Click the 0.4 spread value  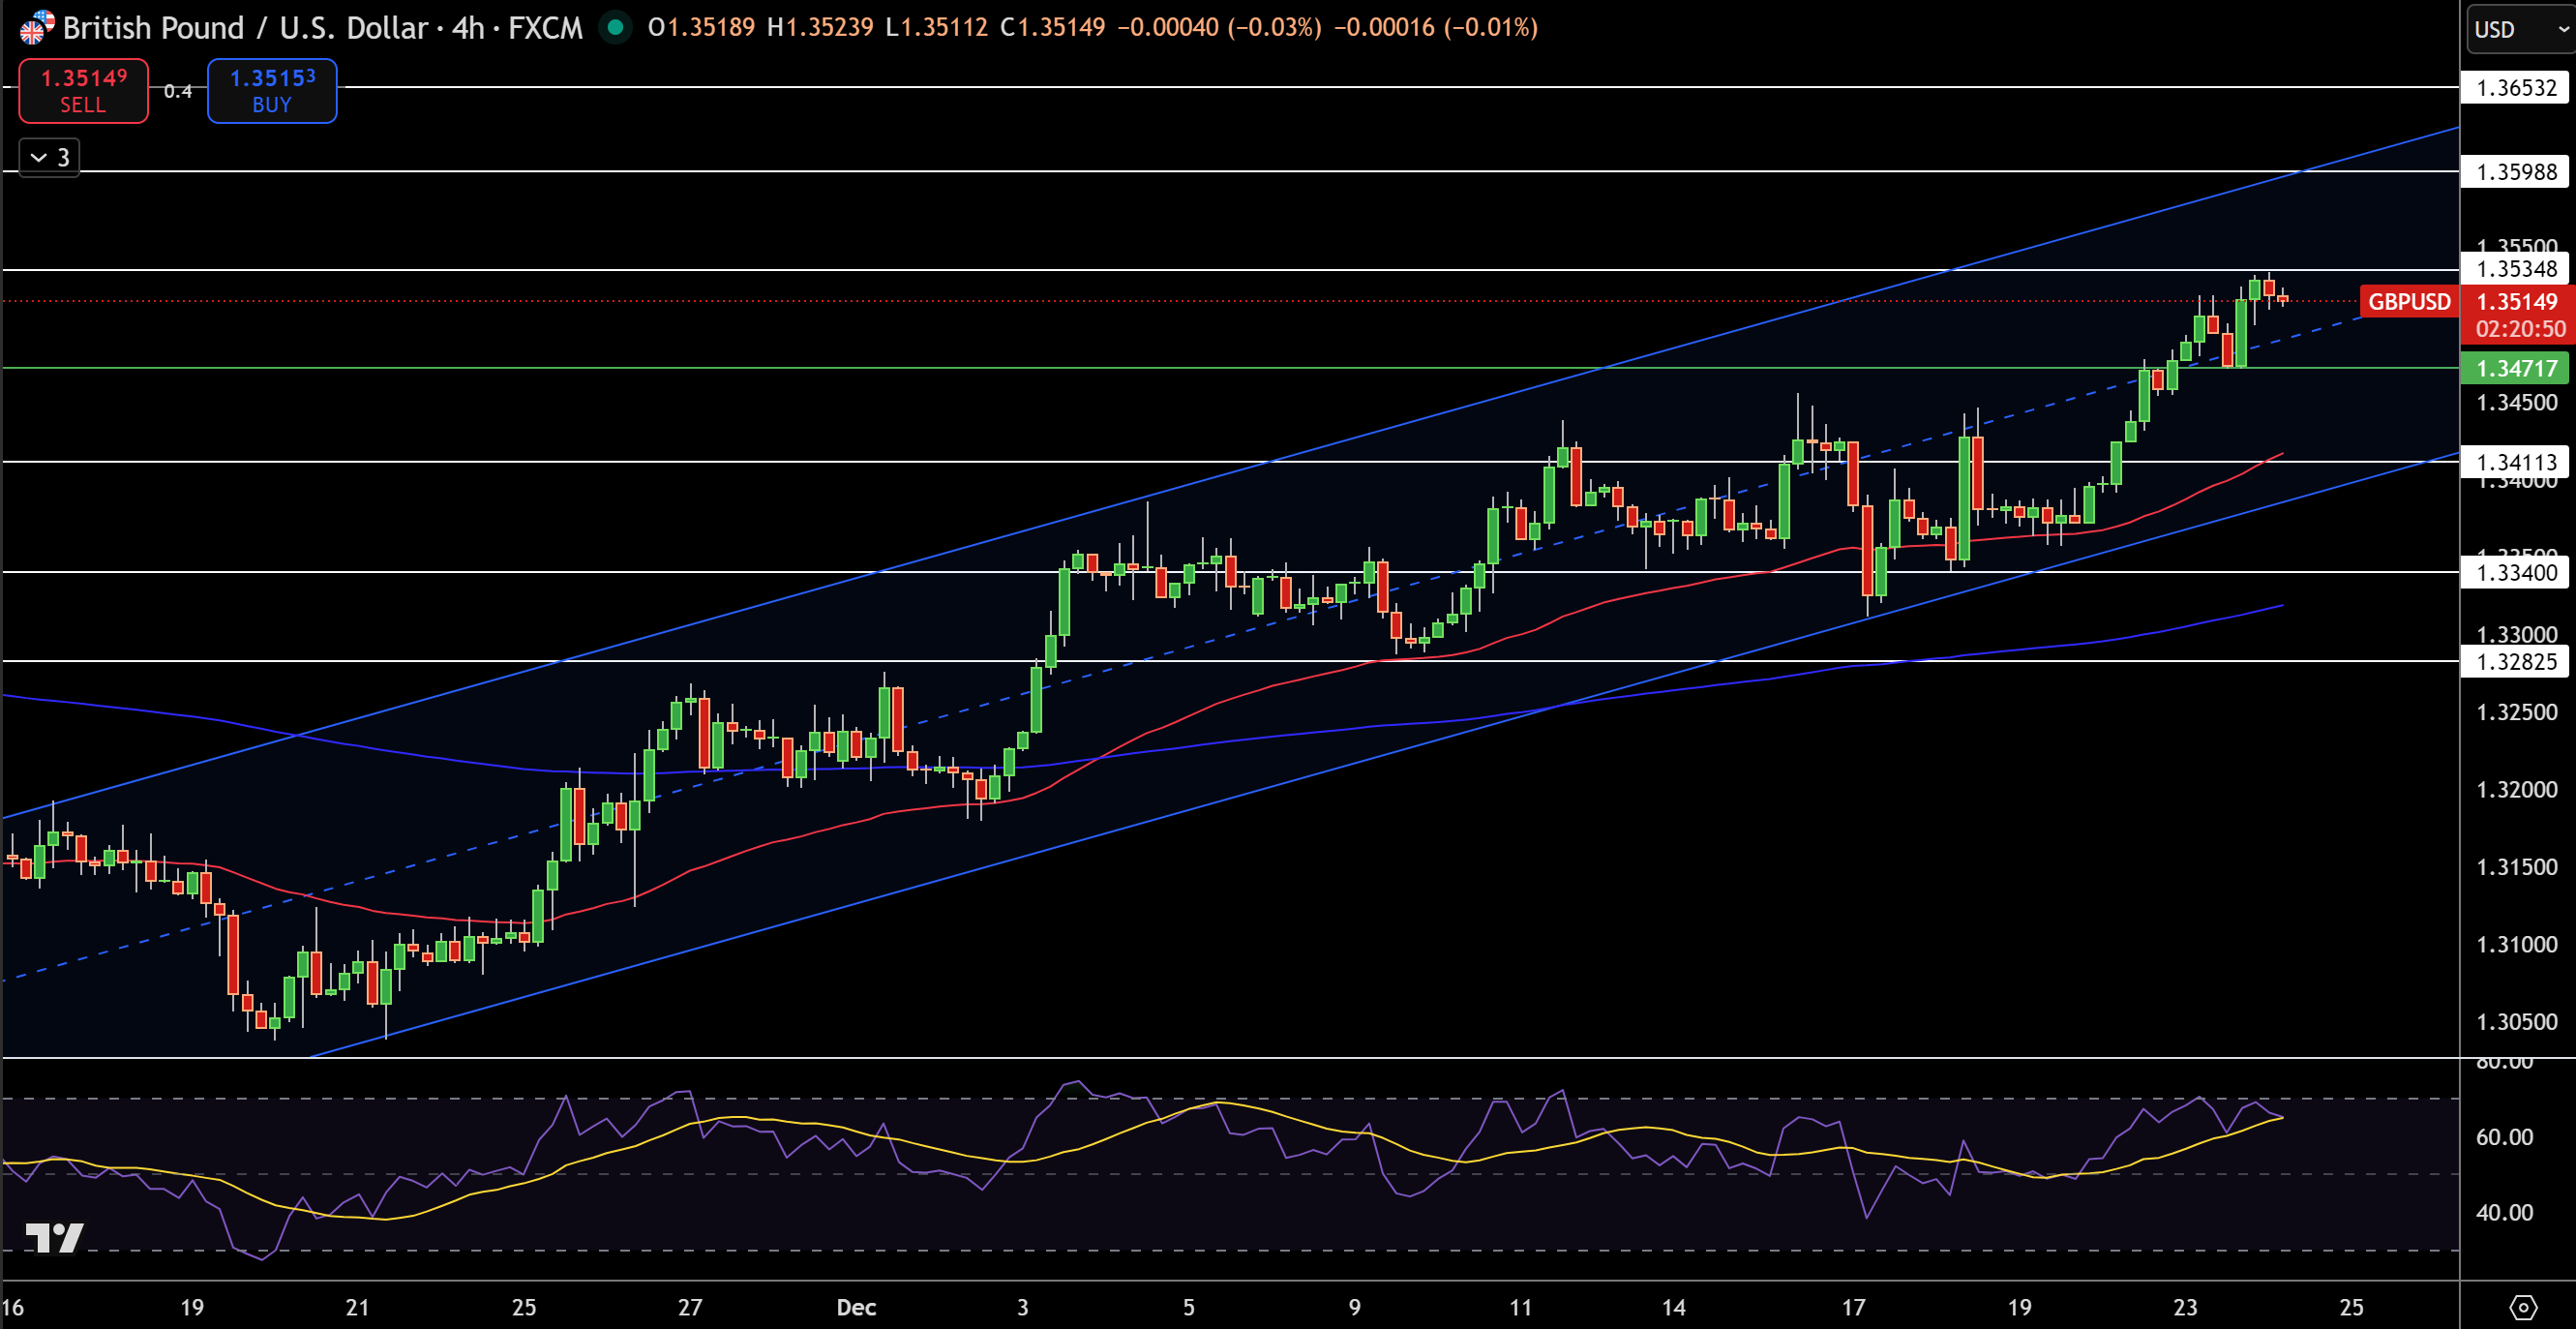(178, 92)
